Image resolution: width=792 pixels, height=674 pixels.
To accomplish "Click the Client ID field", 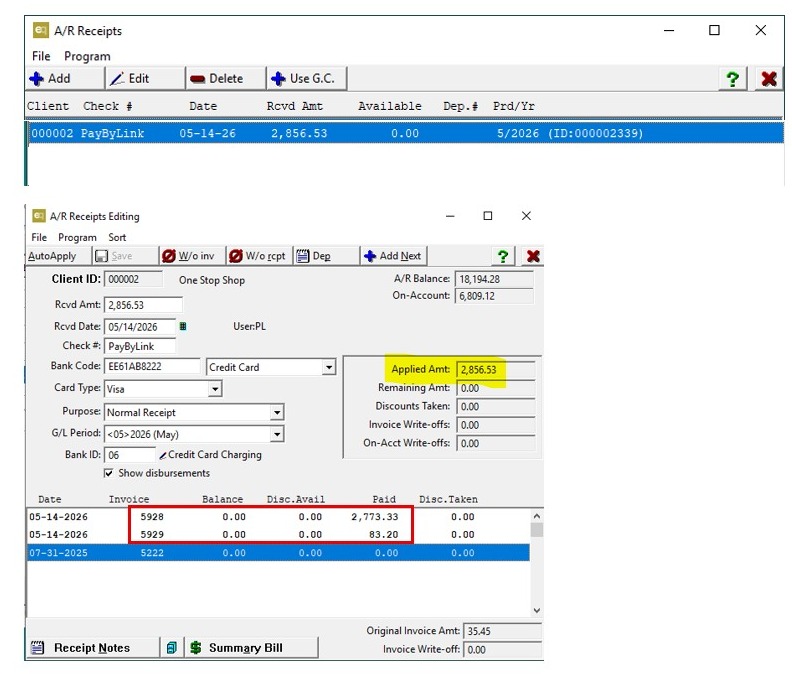I will pos(133,279).
